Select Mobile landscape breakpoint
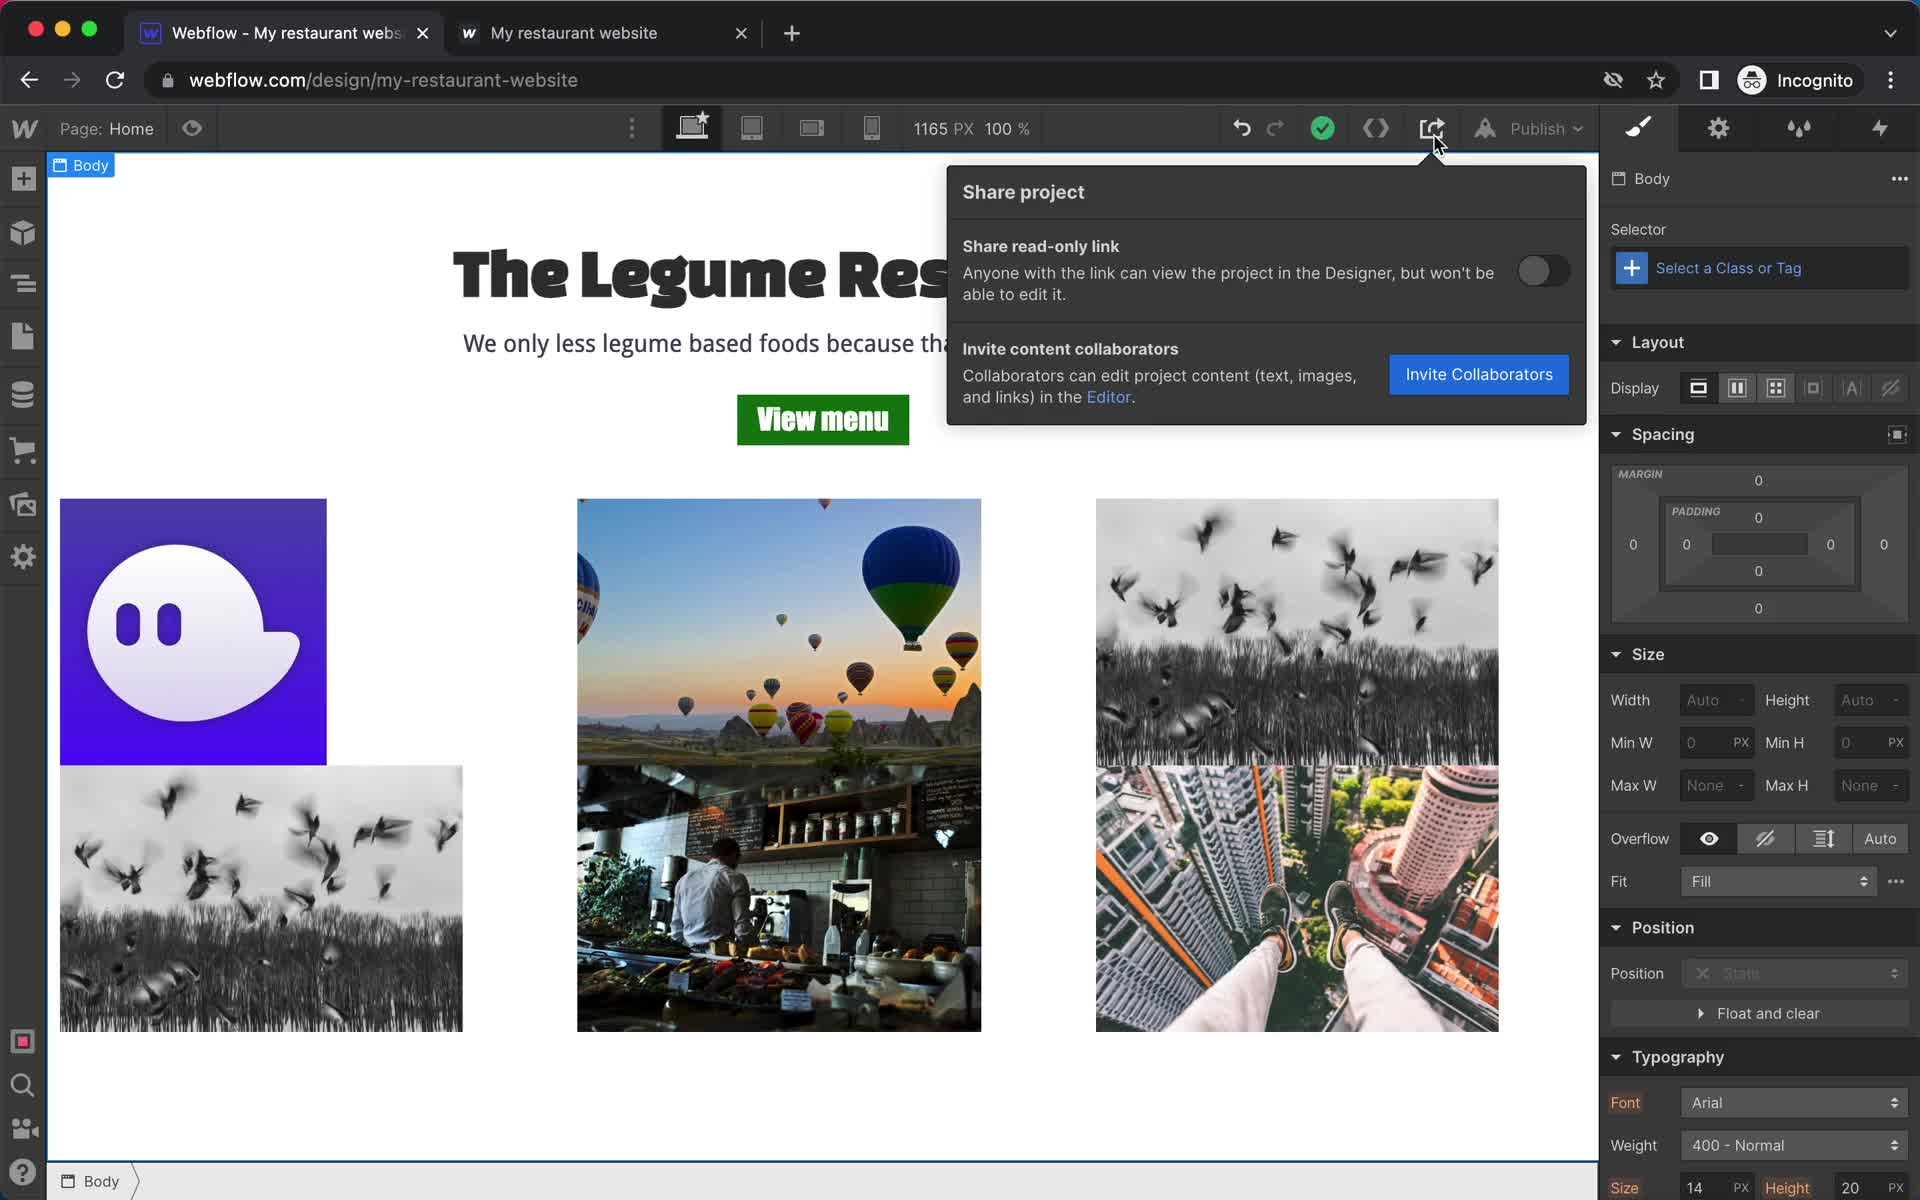This screenshot has width=1920, height=1200. [812, 128]
